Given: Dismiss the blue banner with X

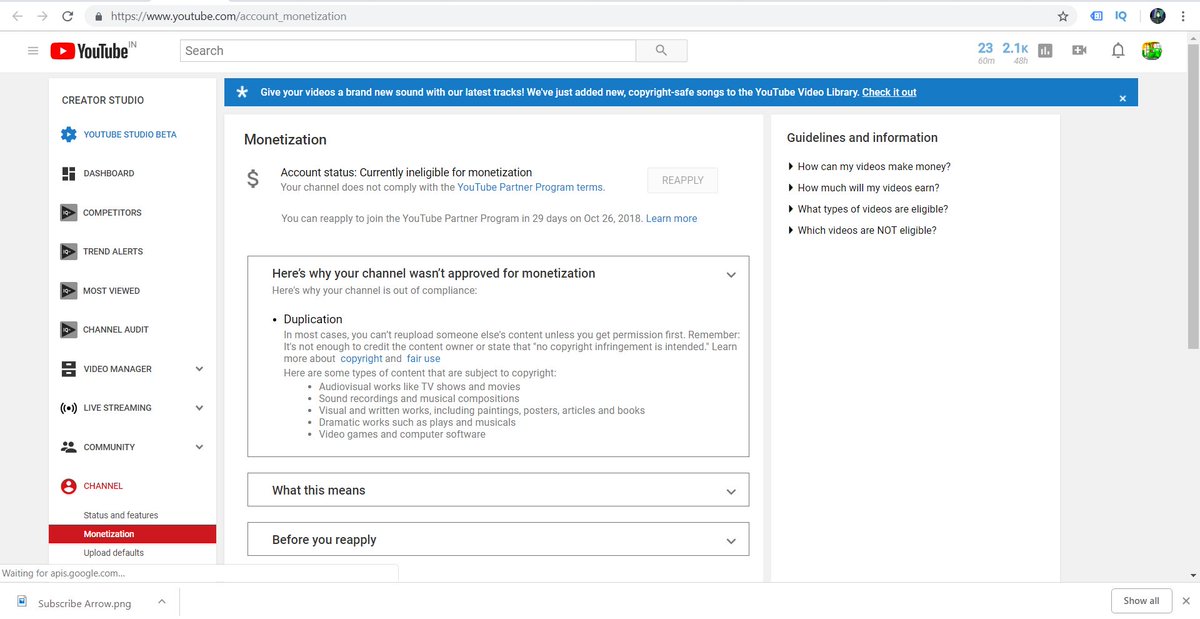Looking at the screenshot, I should (x=1122, y=98).
